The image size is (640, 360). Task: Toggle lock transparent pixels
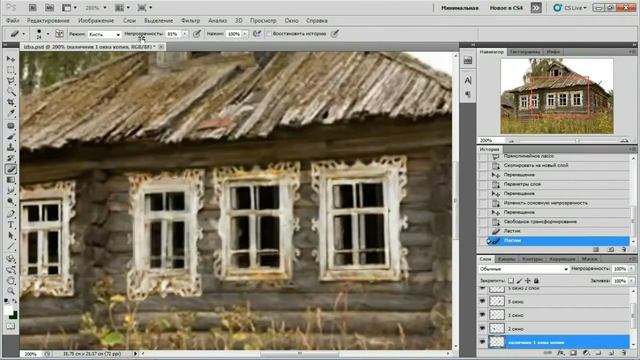pyautogui.click(x=511, y=281)
